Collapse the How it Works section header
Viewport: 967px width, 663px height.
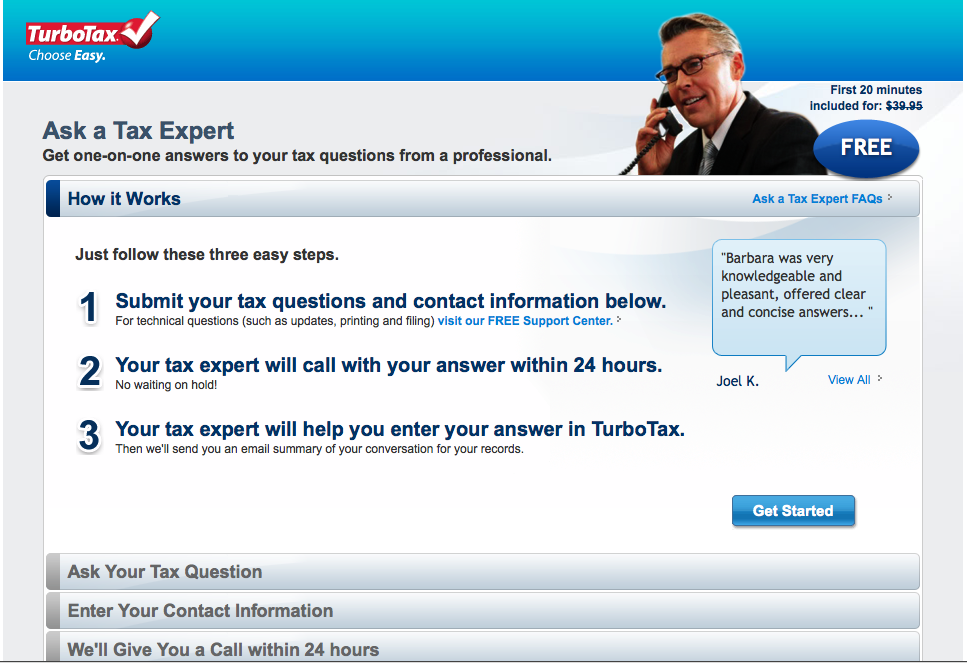click(483, 199)
